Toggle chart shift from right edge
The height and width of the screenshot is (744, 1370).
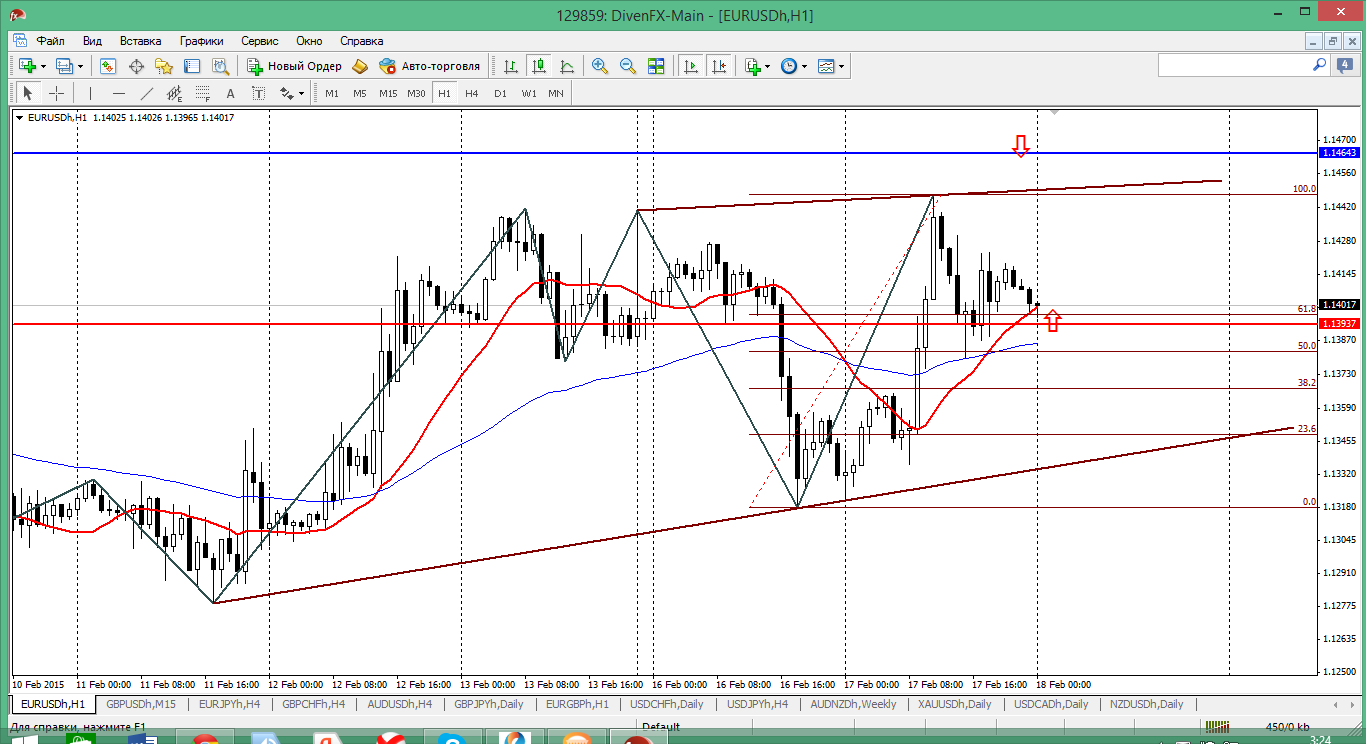pos(719,66)
